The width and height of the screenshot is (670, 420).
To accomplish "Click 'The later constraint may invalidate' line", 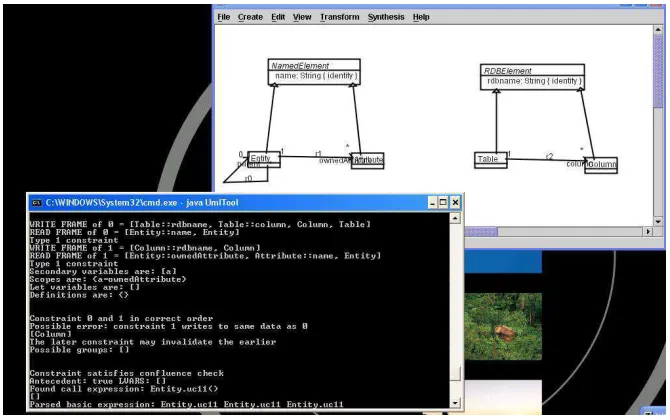I will pyautogui.click(x=153, y=342).
